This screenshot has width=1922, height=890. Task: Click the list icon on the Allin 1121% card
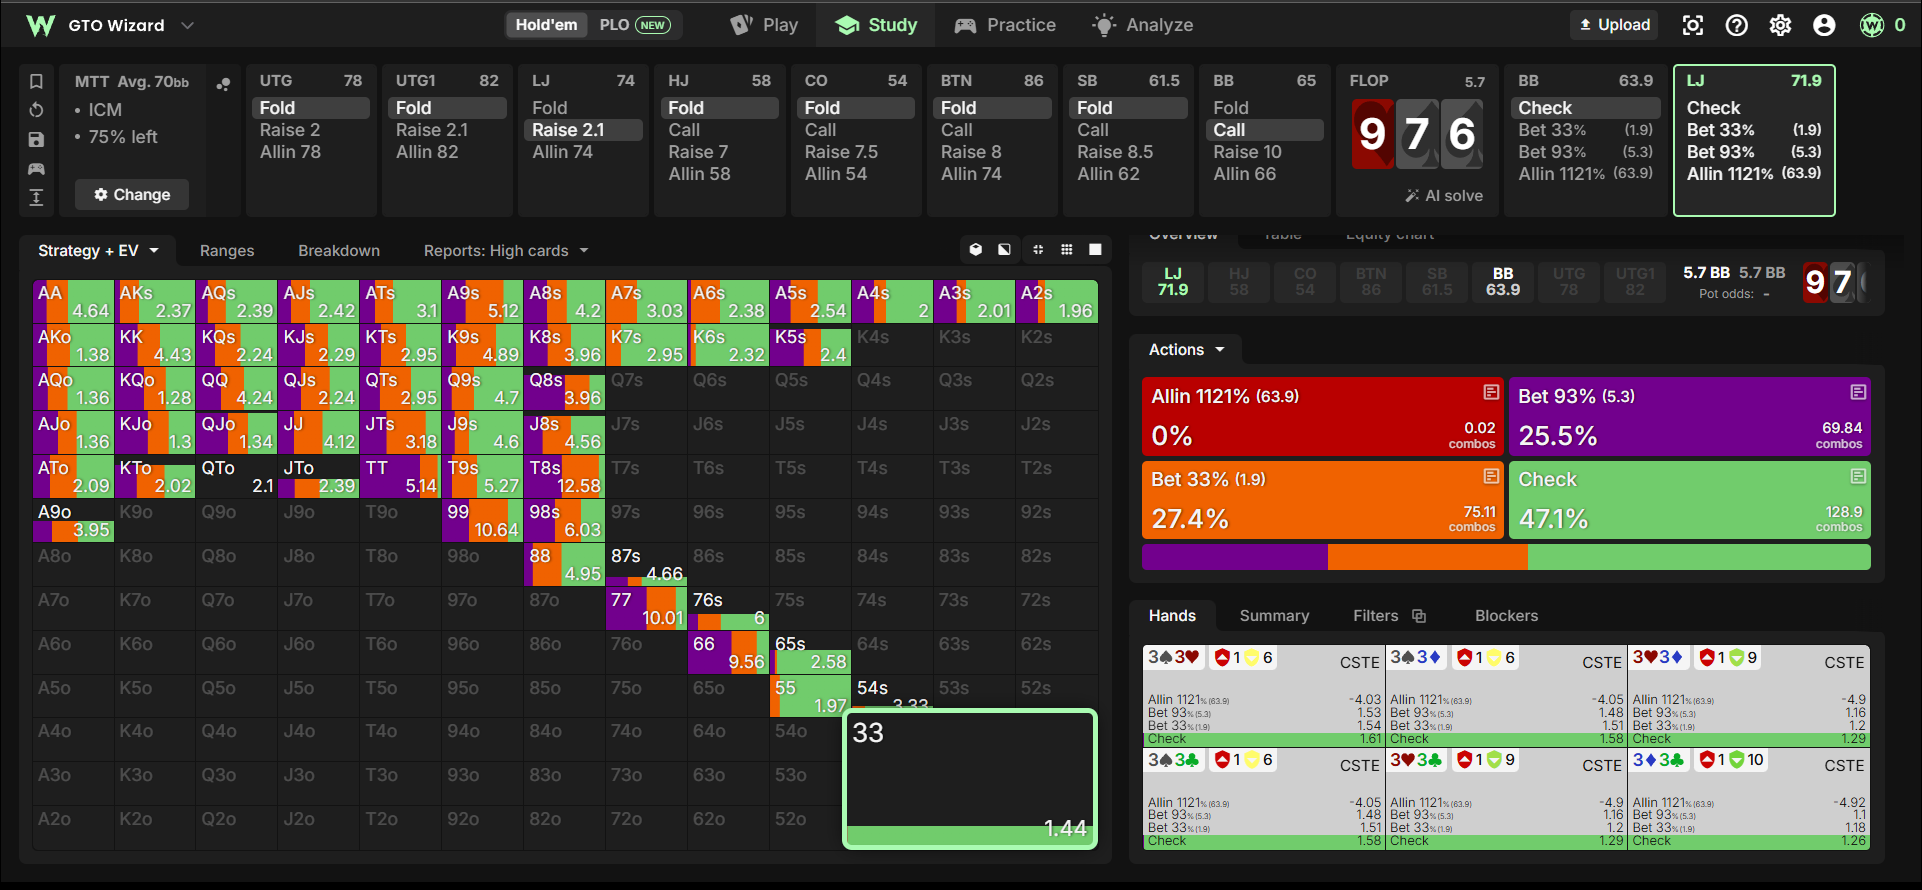pos(1491,392)
